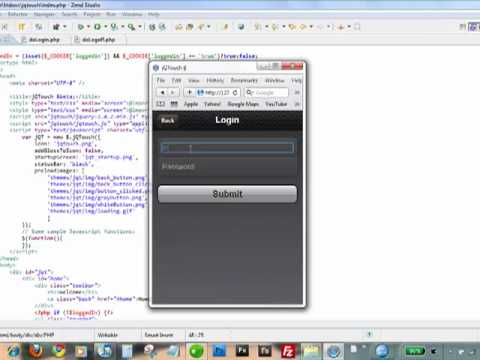Reload the page in Safari
Viewport: 480px width, 360px height.
[x=235, y=92]
